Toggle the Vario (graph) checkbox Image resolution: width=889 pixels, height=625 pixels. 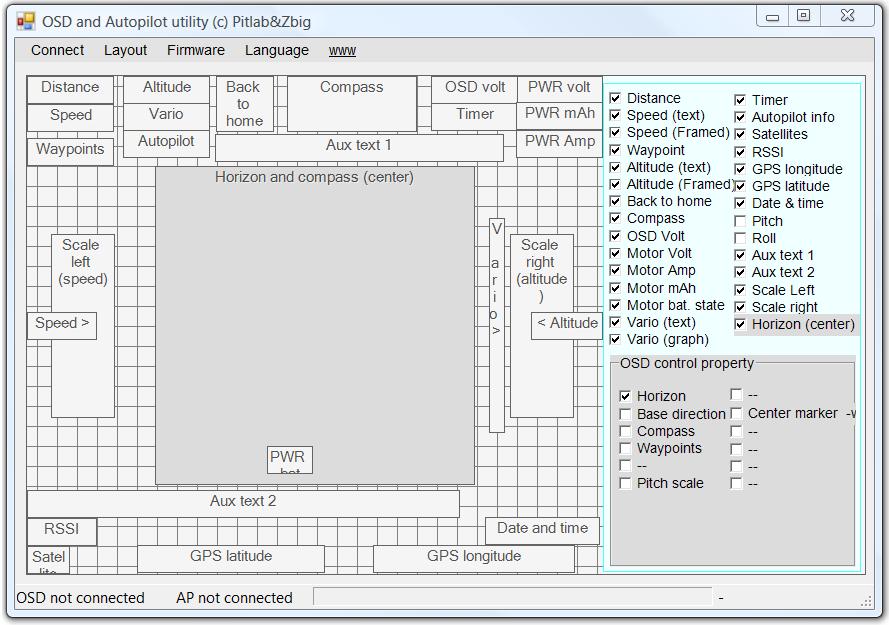click(615, 339)
